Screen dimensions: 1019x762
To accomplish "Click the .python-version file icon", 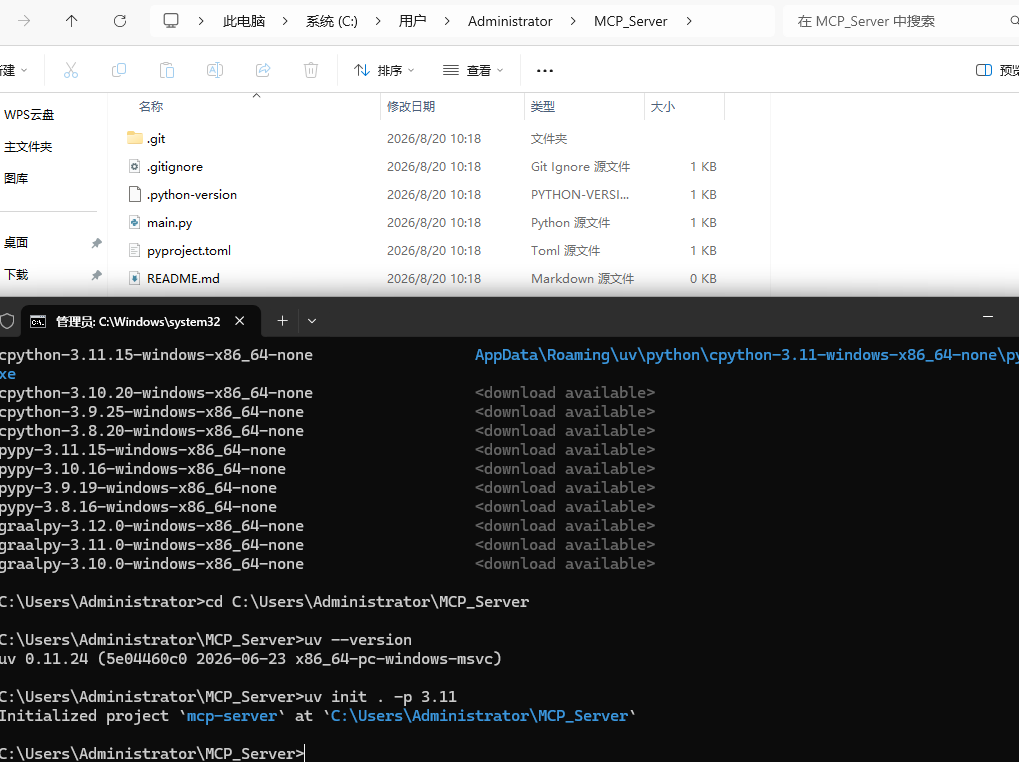I will [x=135, y=194].
